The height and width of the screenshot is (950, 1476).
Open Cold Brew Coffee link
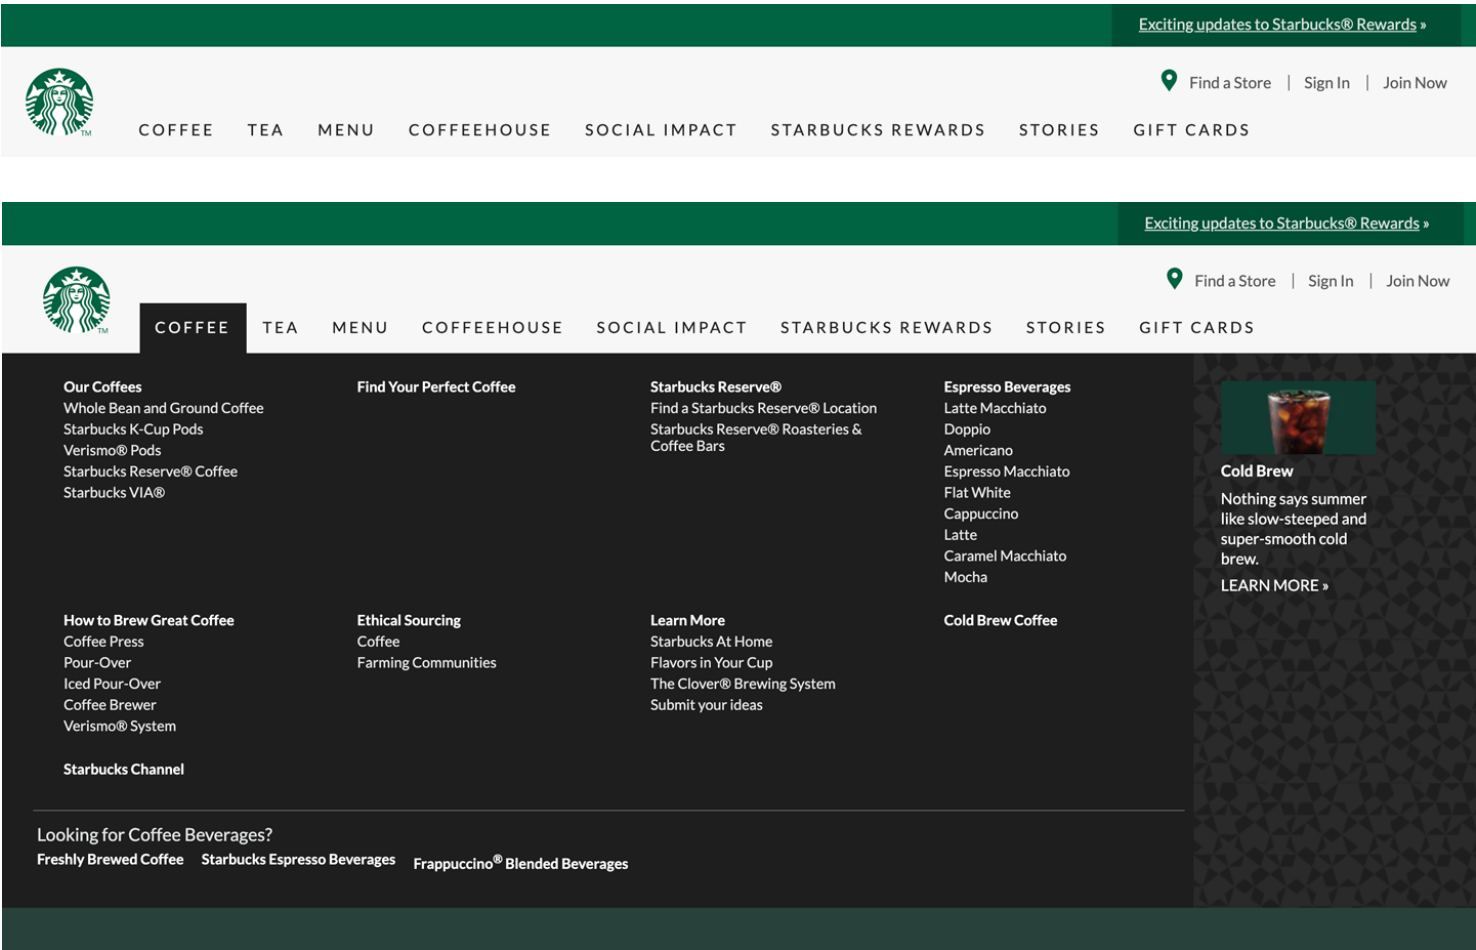coord(1000,620)
